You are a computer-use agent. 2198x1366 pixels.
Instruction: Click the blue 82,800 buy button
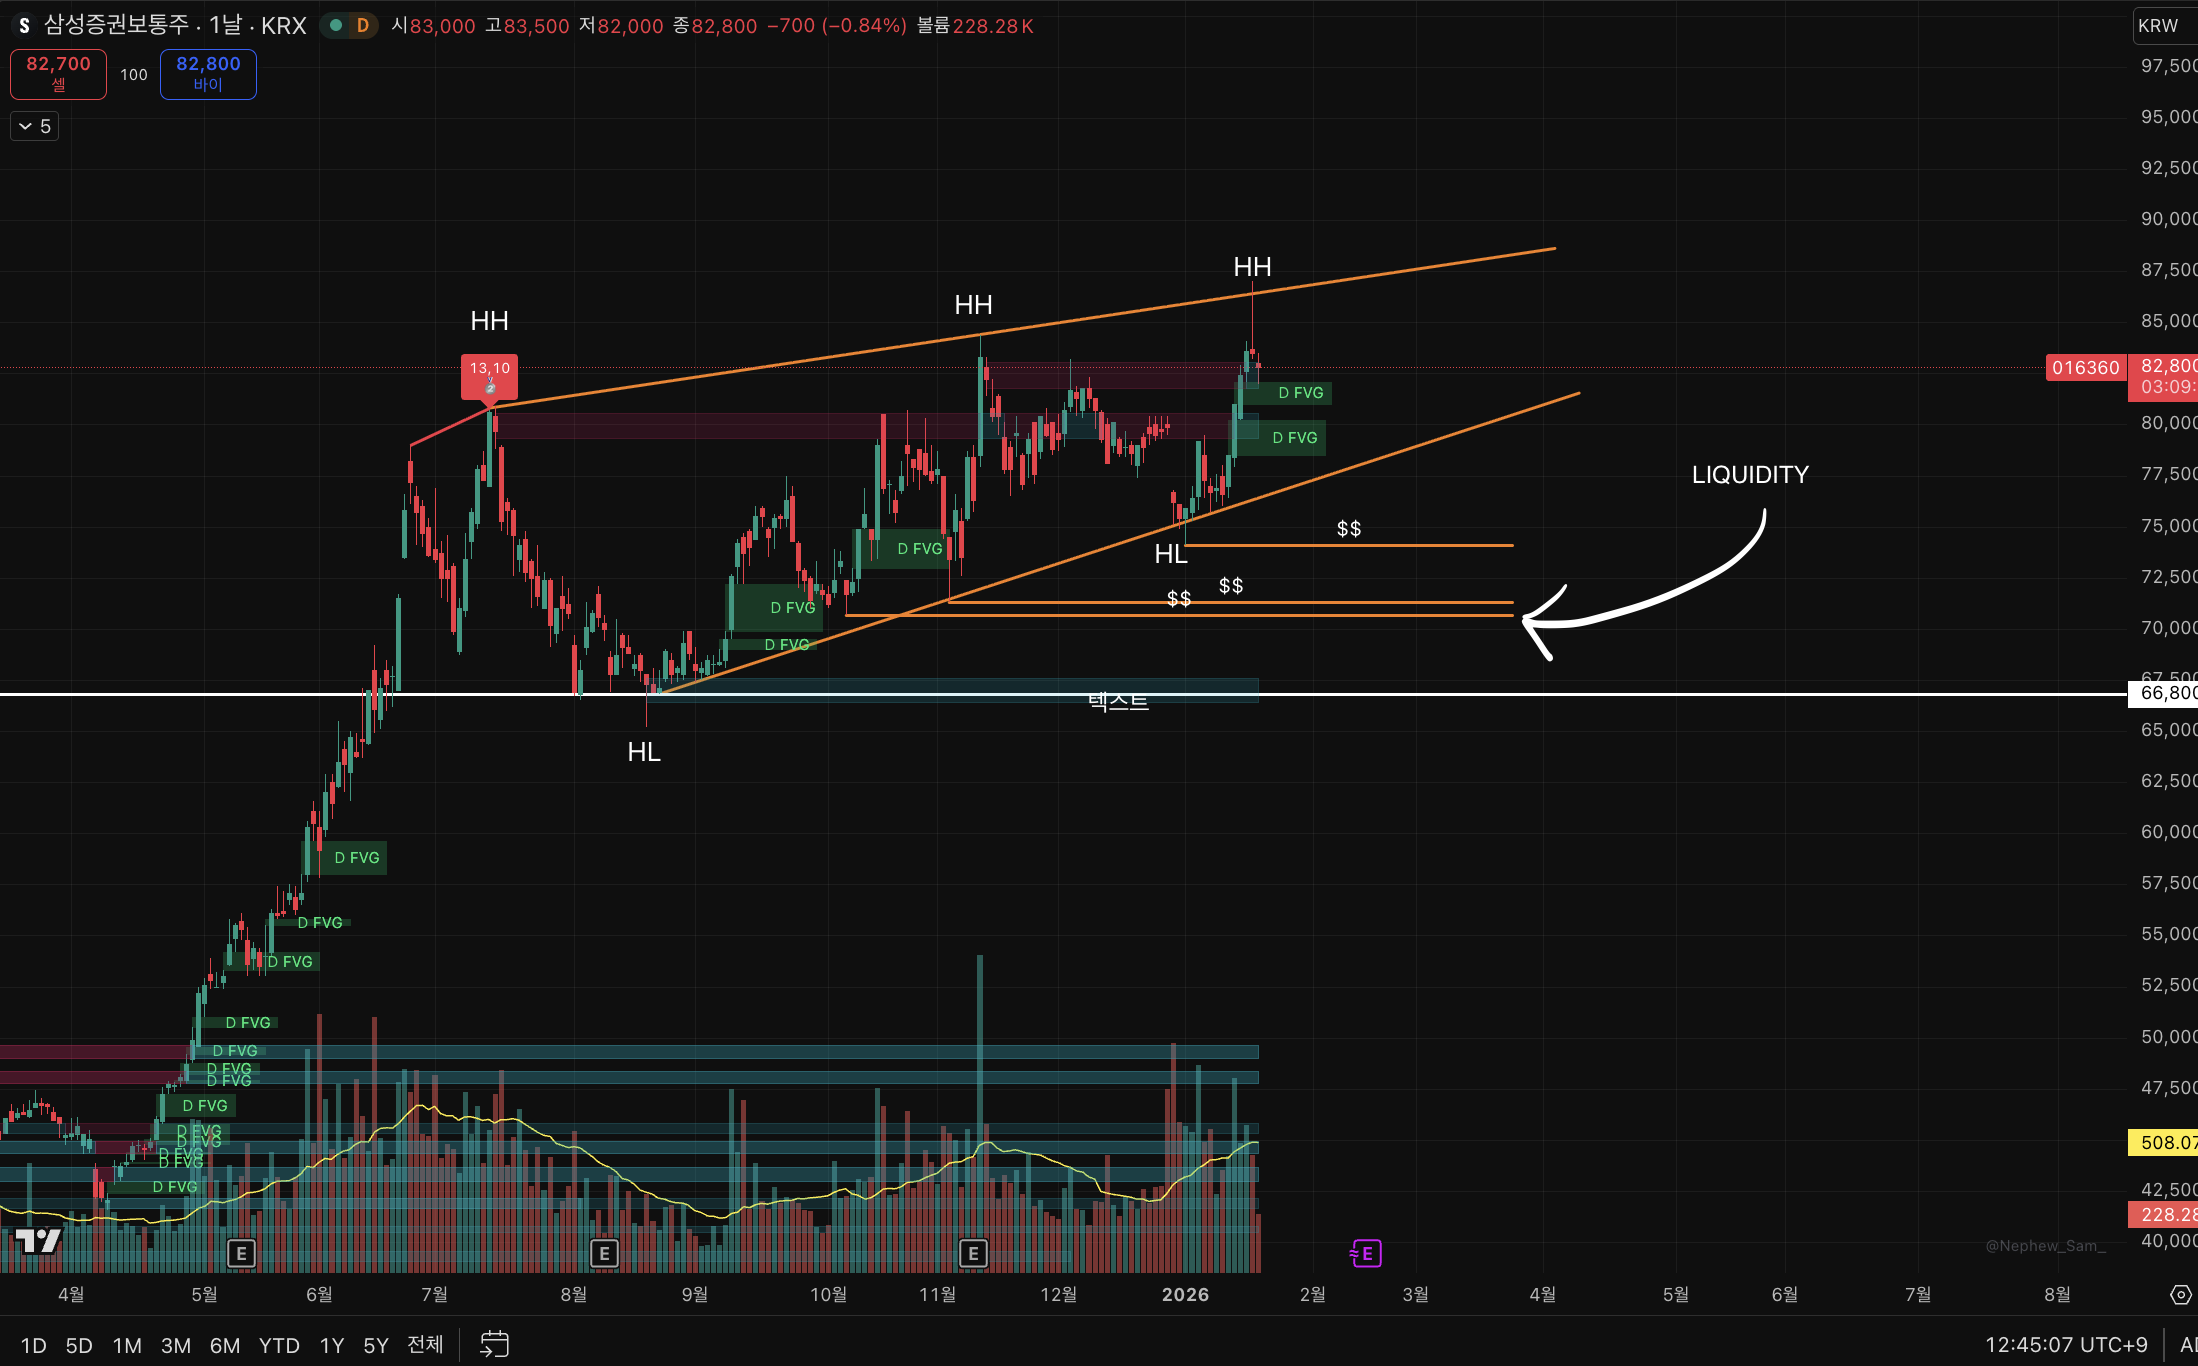pos(208,74)
